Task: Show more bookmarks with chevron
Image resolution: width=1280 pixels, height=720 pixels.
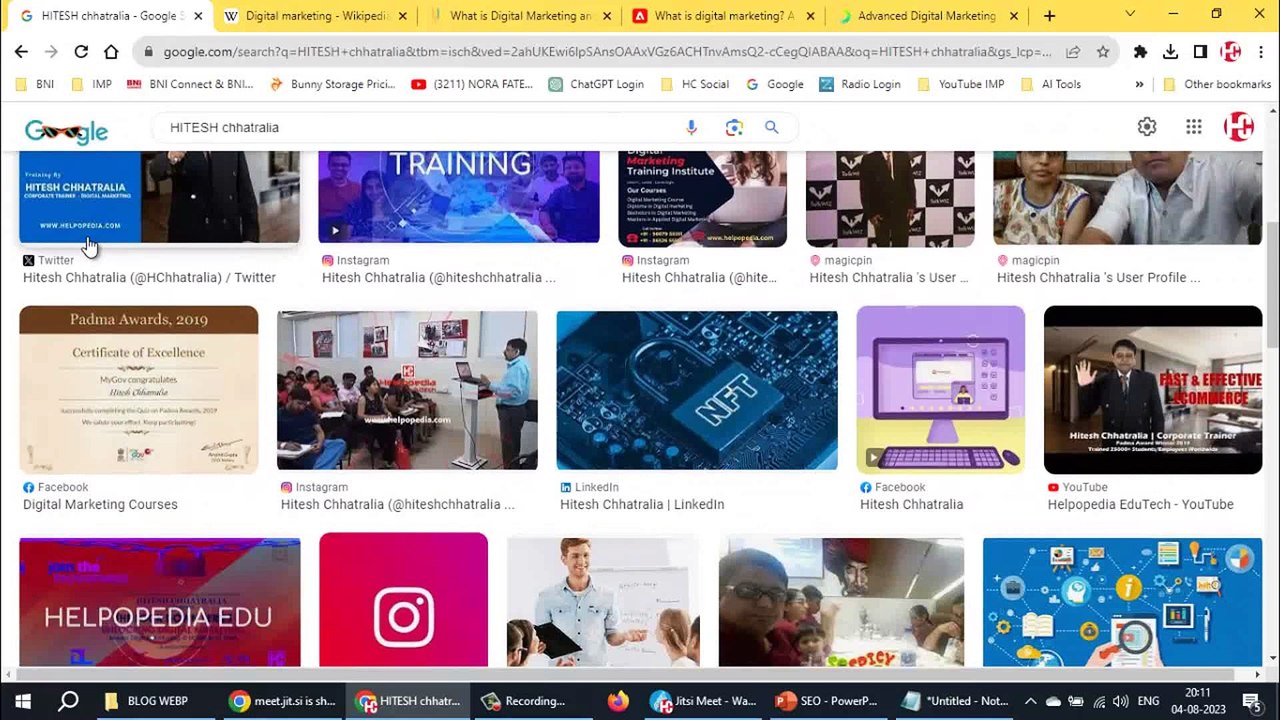Action: coord(1139,84)
